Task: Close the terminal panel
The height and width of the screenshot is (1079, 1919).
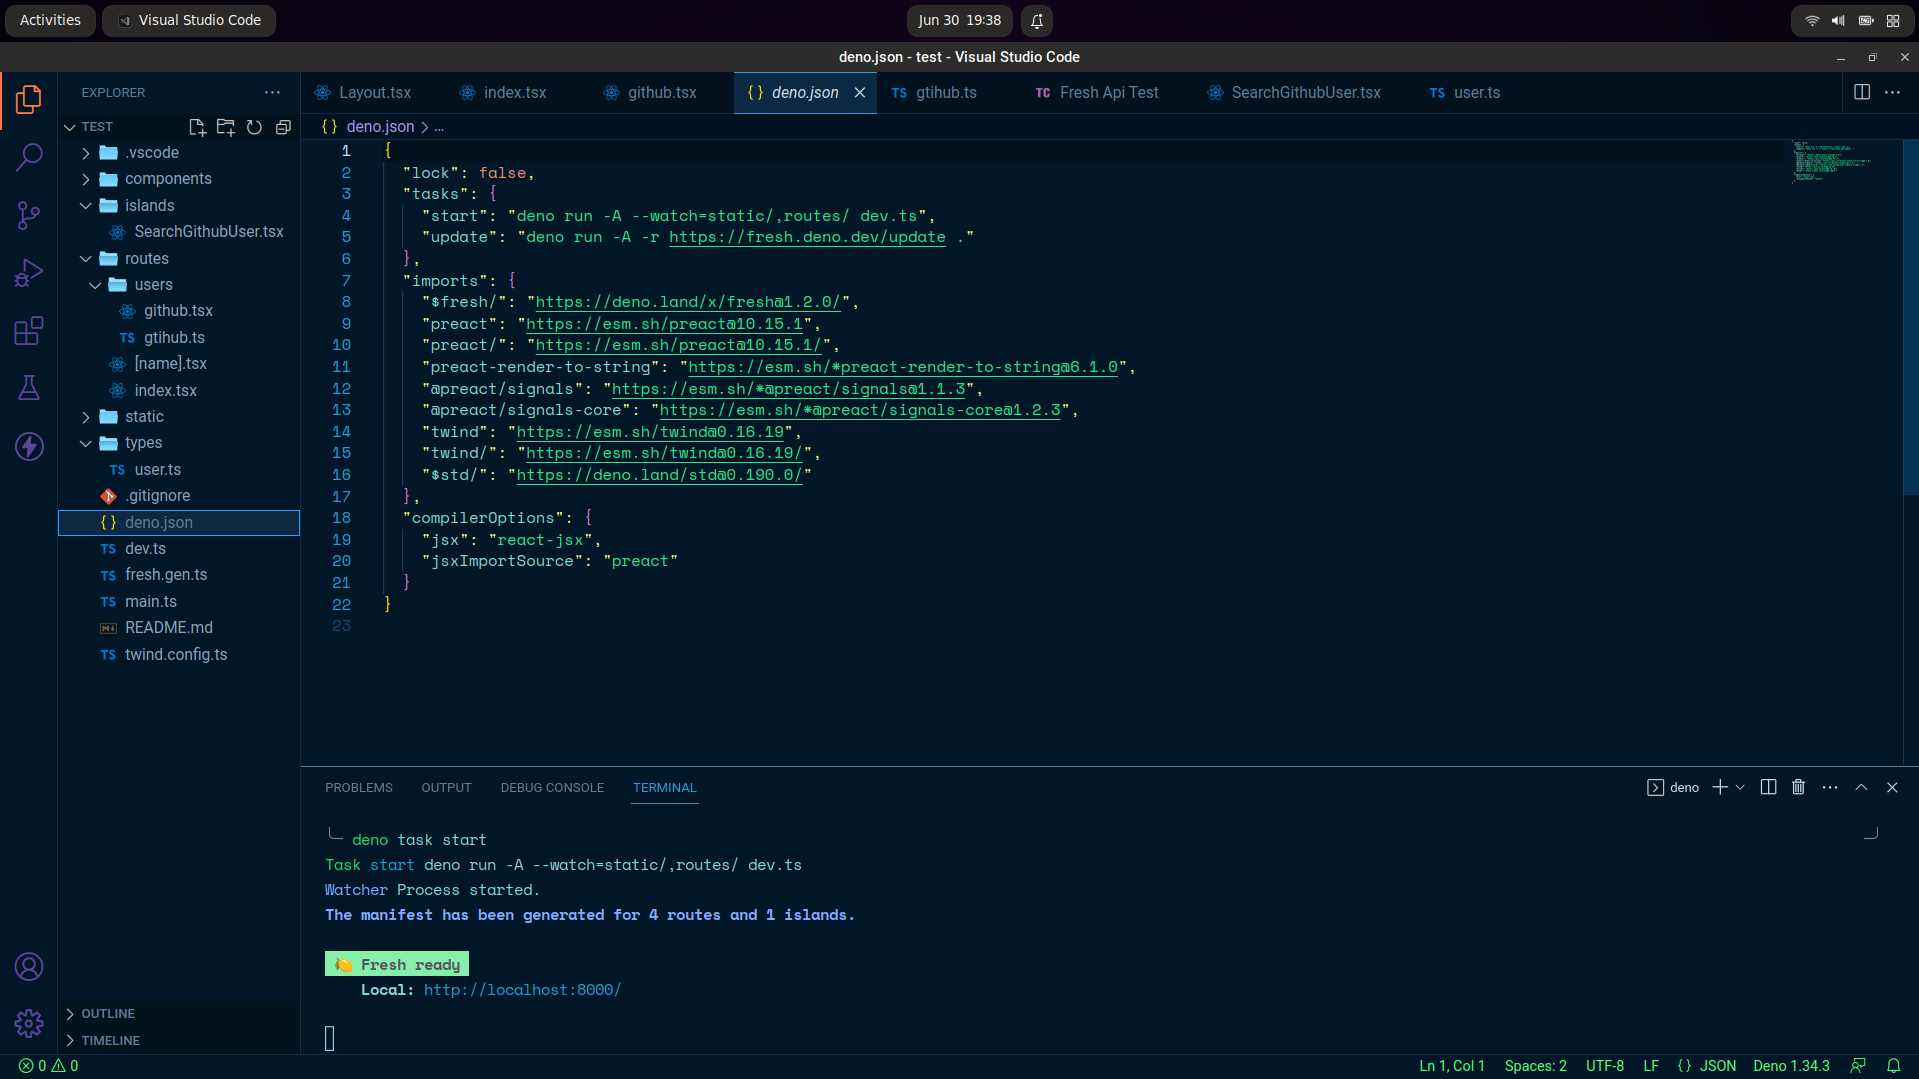Action: coord(1892,787)
